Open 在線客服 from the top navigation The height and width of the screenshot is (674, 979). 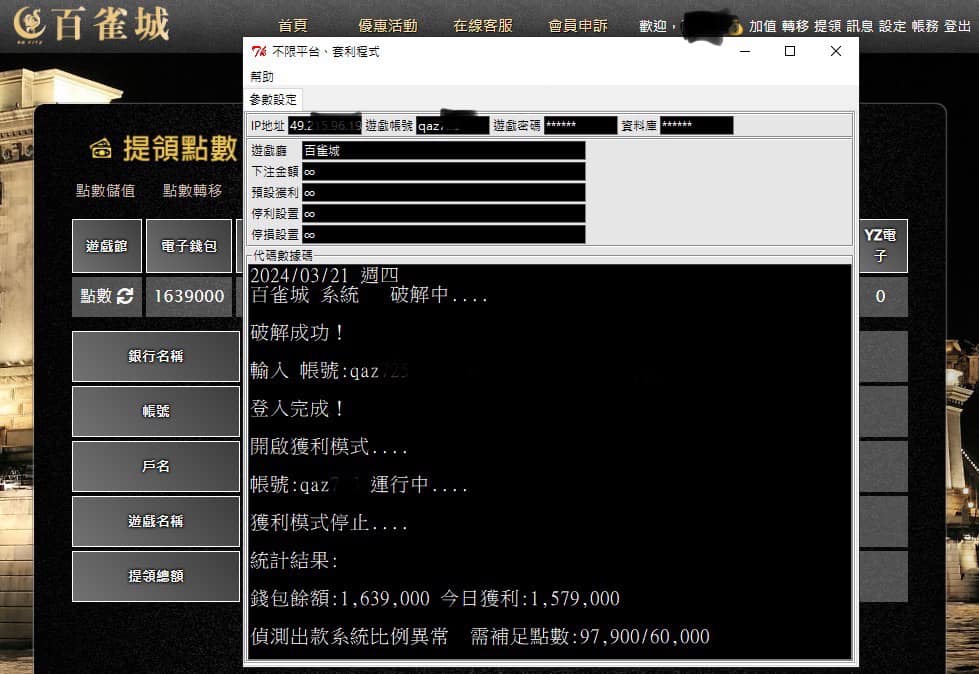[x=483, y=26]
